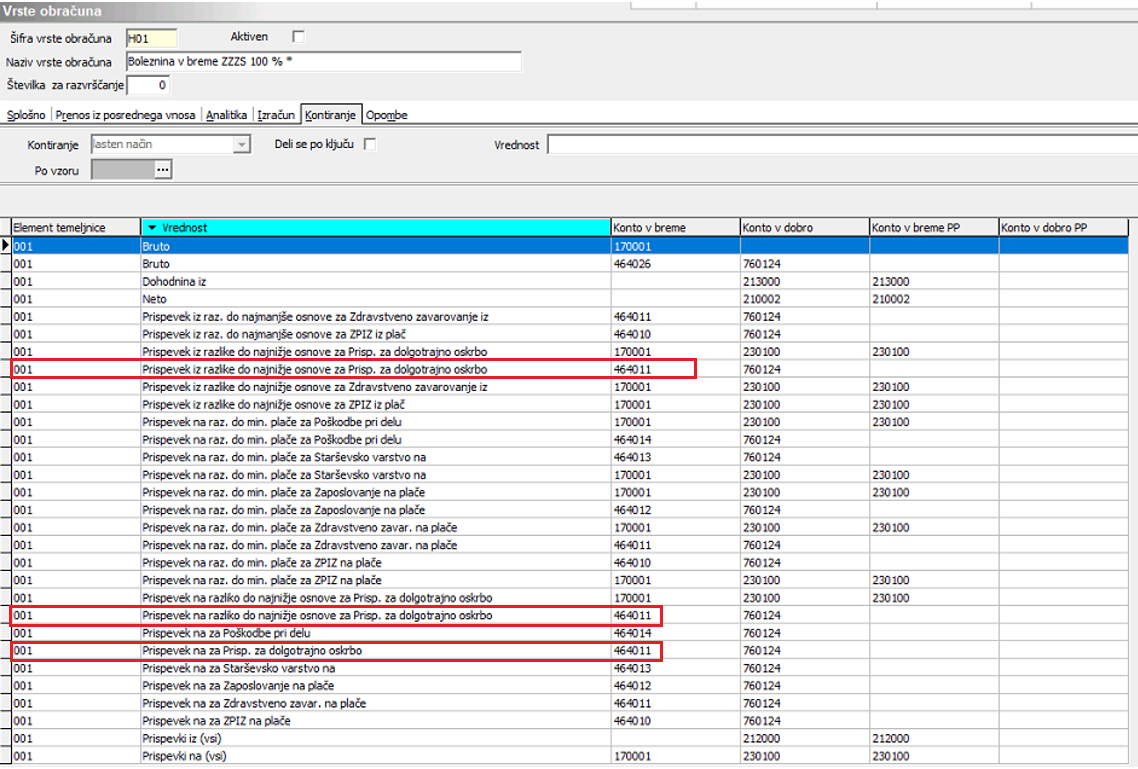This screenshot has width=1138, height=769.
Task: Select the Neto row
Action: 570,299
